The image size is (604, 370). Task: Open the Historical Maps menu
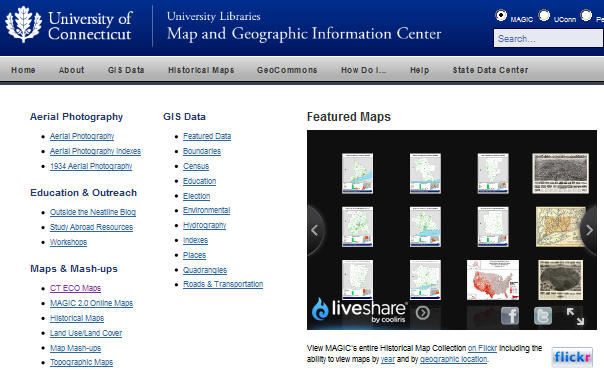point(201,70)
